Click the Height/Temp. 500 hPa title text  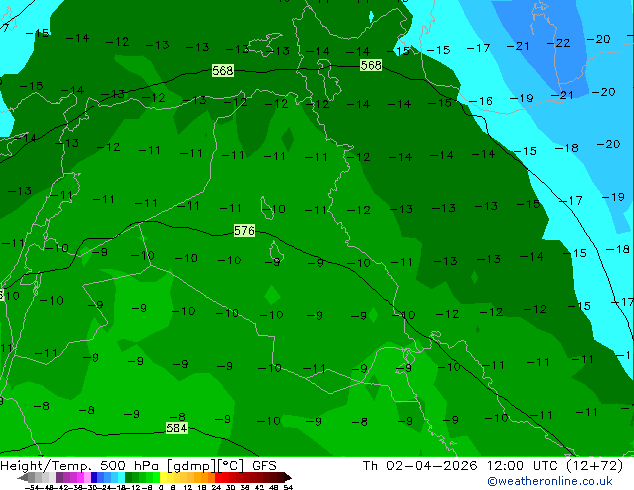pyautogui.click(x=80, y=466)
